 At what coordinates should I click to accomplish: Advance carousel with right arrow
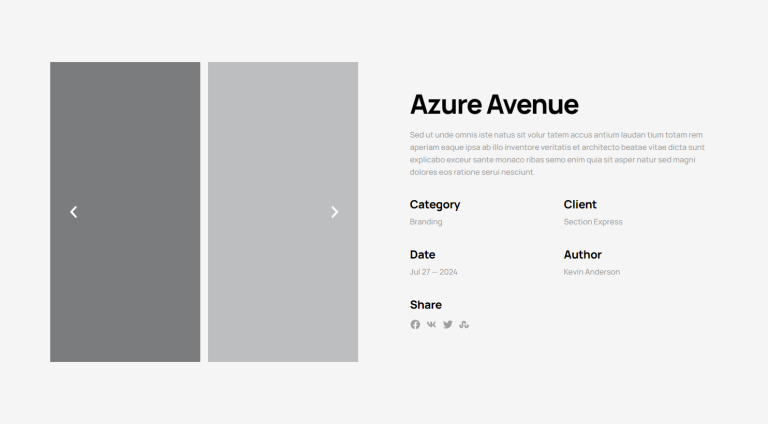tap(334, 212)
